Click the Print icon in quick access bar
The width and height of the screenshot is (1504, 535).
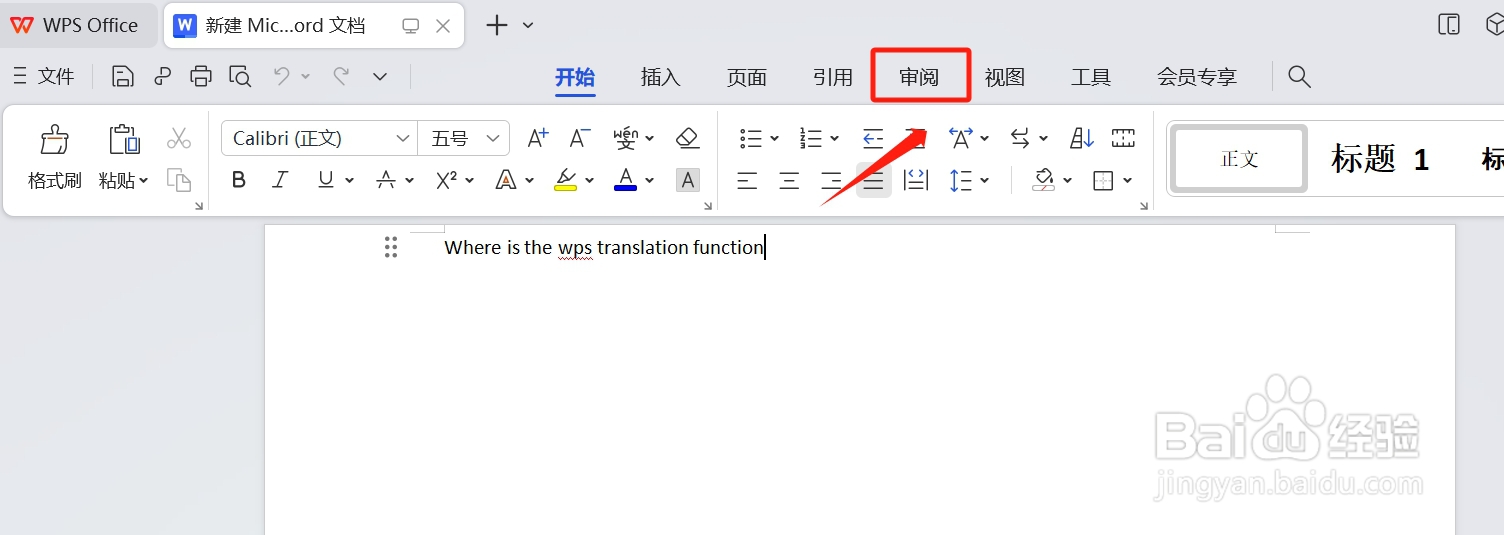pyautogui.click(x=201, y=76)
